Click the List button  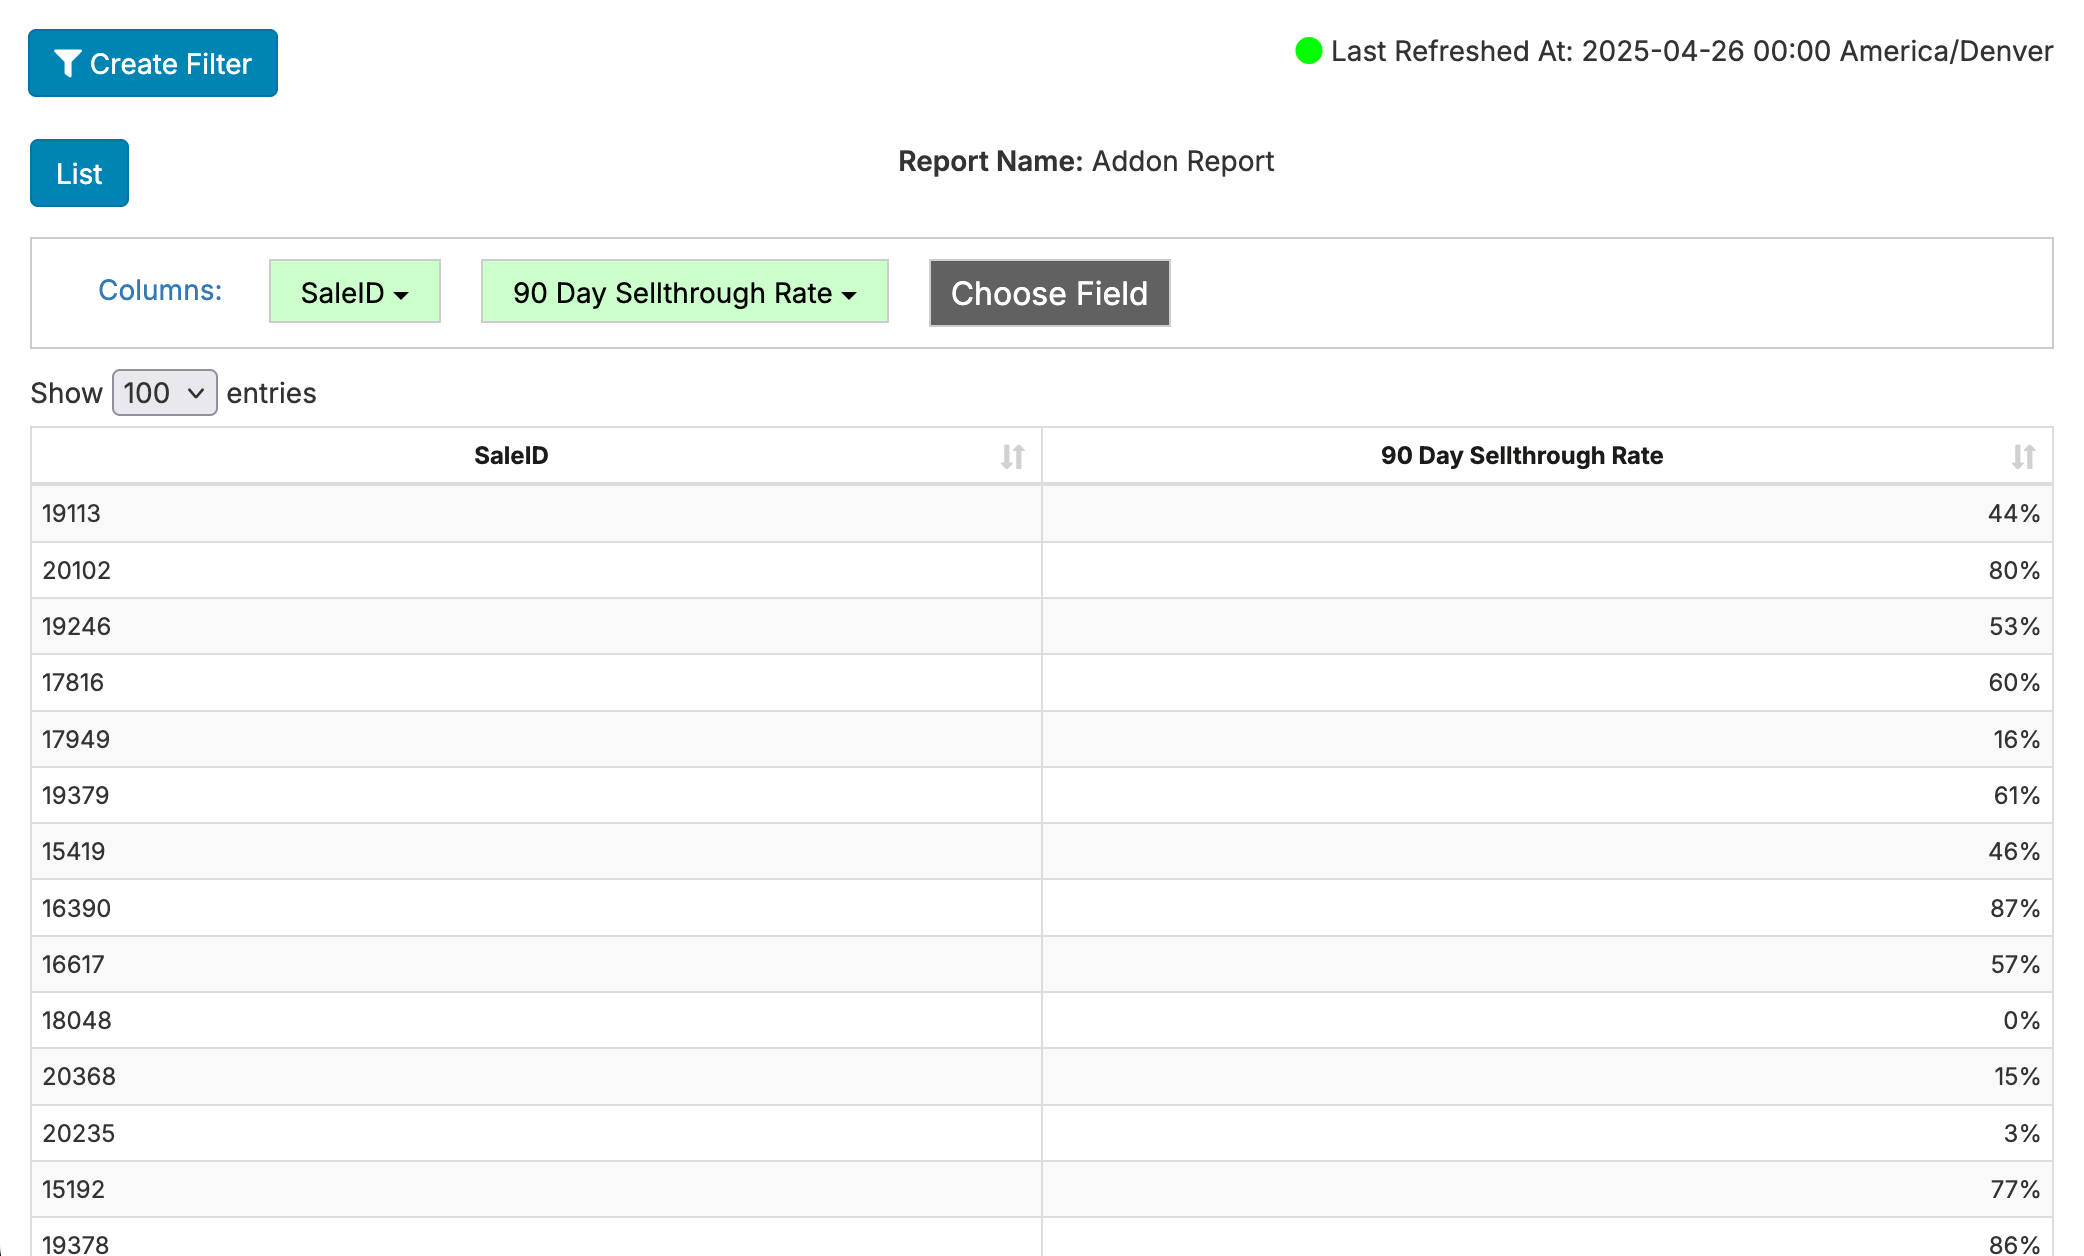[x=79, y=174]
